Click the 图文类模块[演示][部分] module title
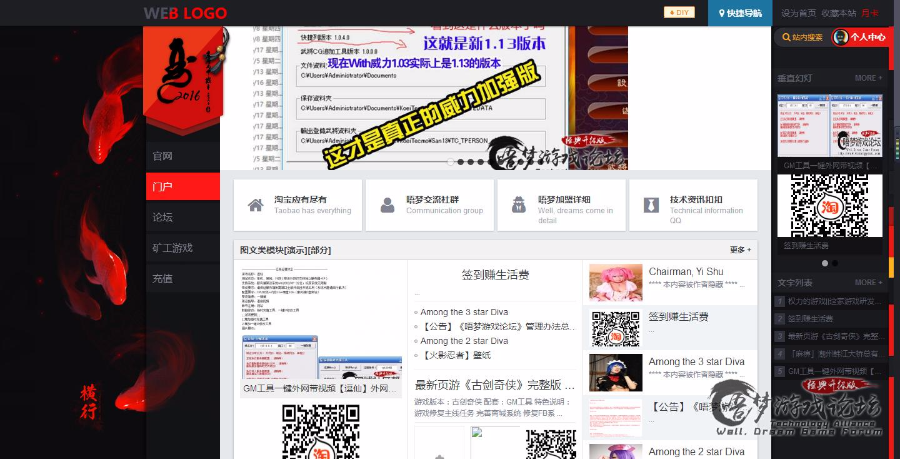 (285, 250)
